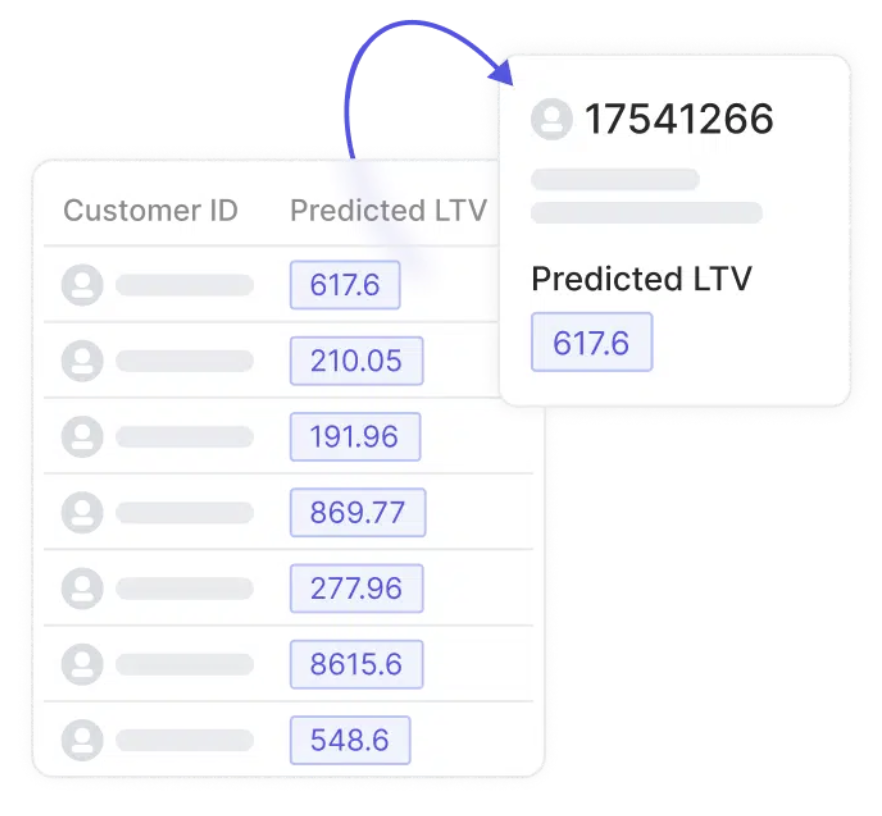Select the 210.05 predicted LTV badge
Image resolution: width=882 pixels, height=816 pixels.
pyautogui.click(x=357, y=360)
